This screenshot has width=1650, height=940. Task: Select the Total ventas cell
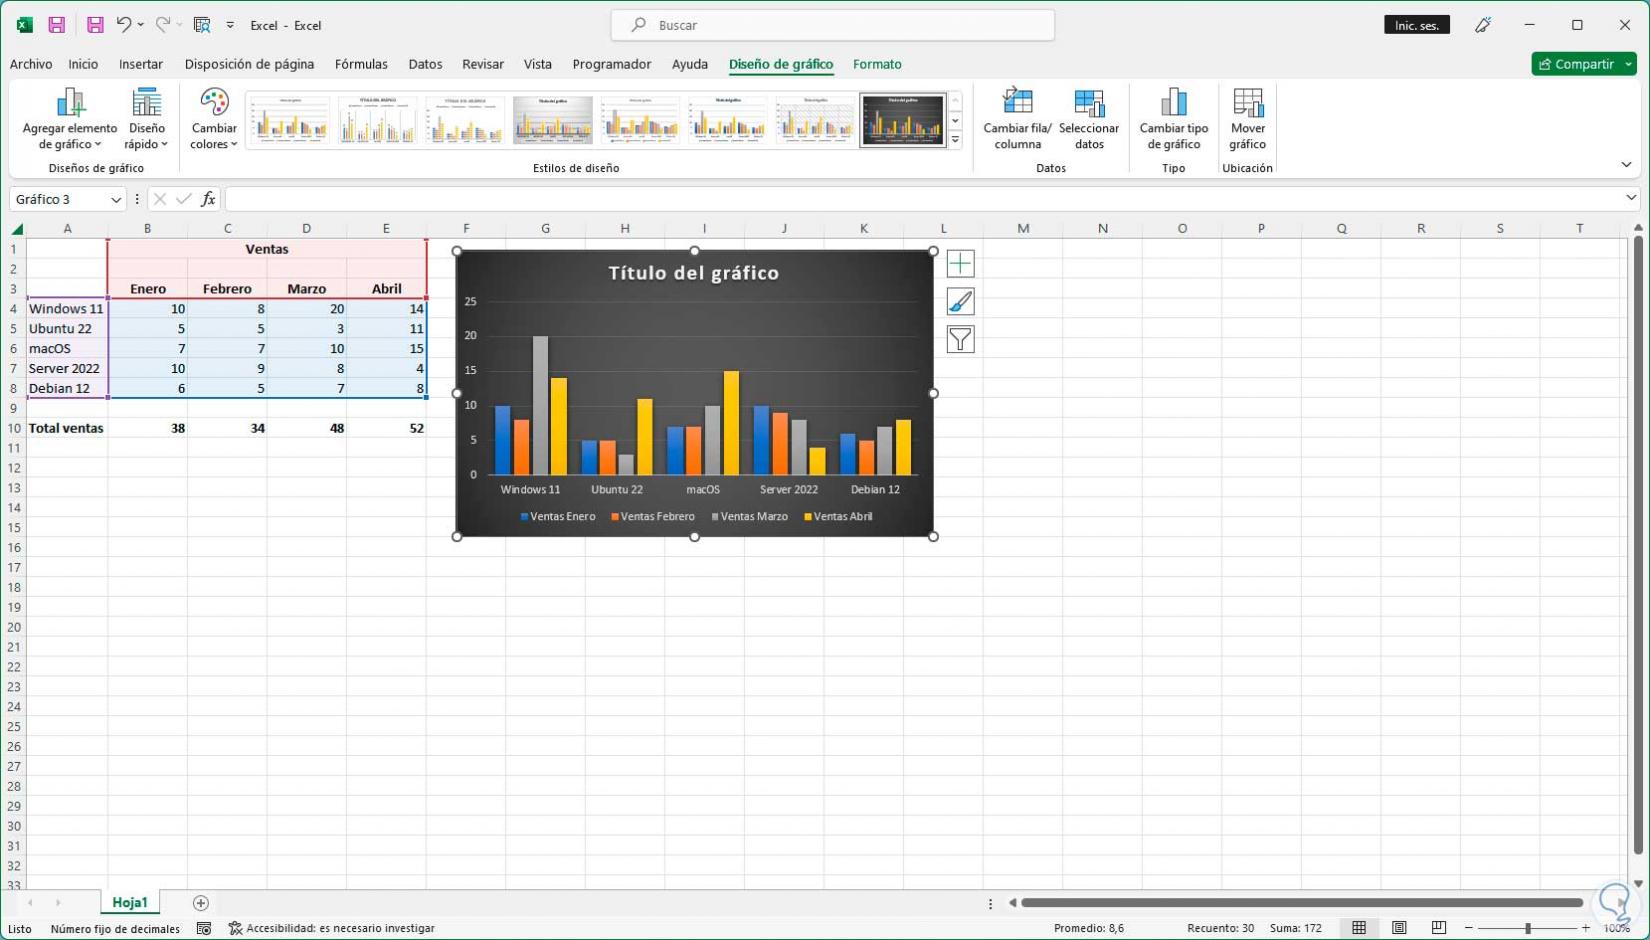point(67,428)
